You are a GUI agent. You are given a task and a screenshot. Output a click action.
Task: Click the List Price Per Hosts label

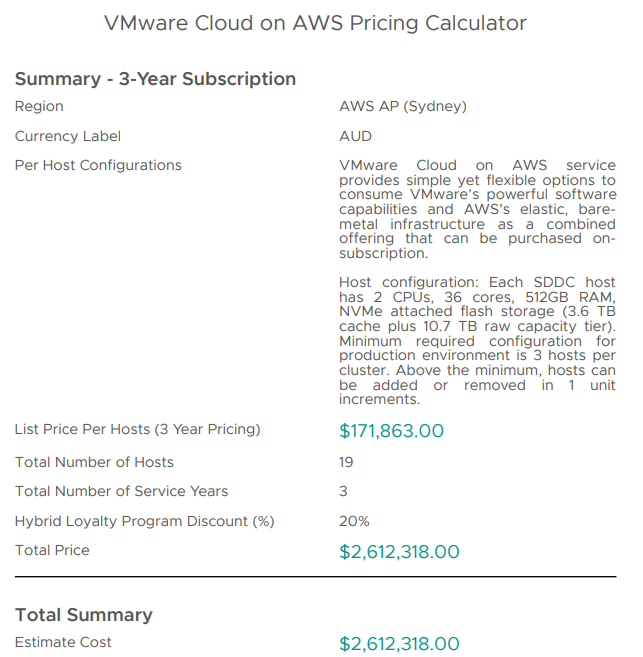tap(137, 429)
